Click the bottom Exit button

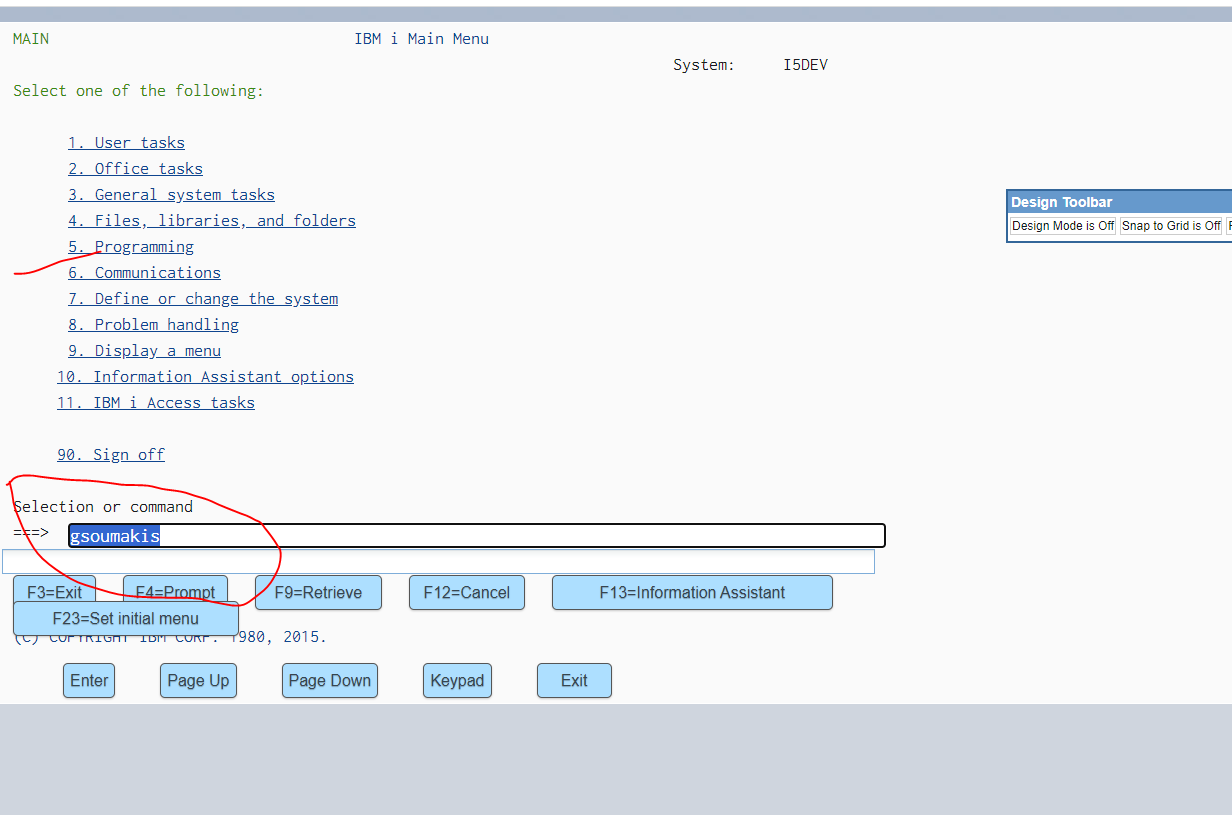coord(574,680)
